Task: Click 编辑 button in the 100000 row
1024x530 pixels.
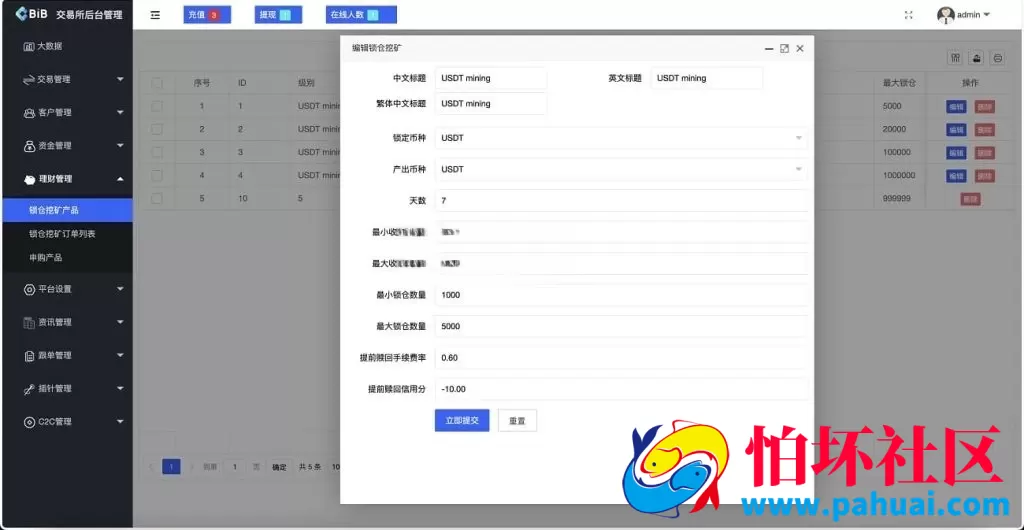Action: click(955, 153)
